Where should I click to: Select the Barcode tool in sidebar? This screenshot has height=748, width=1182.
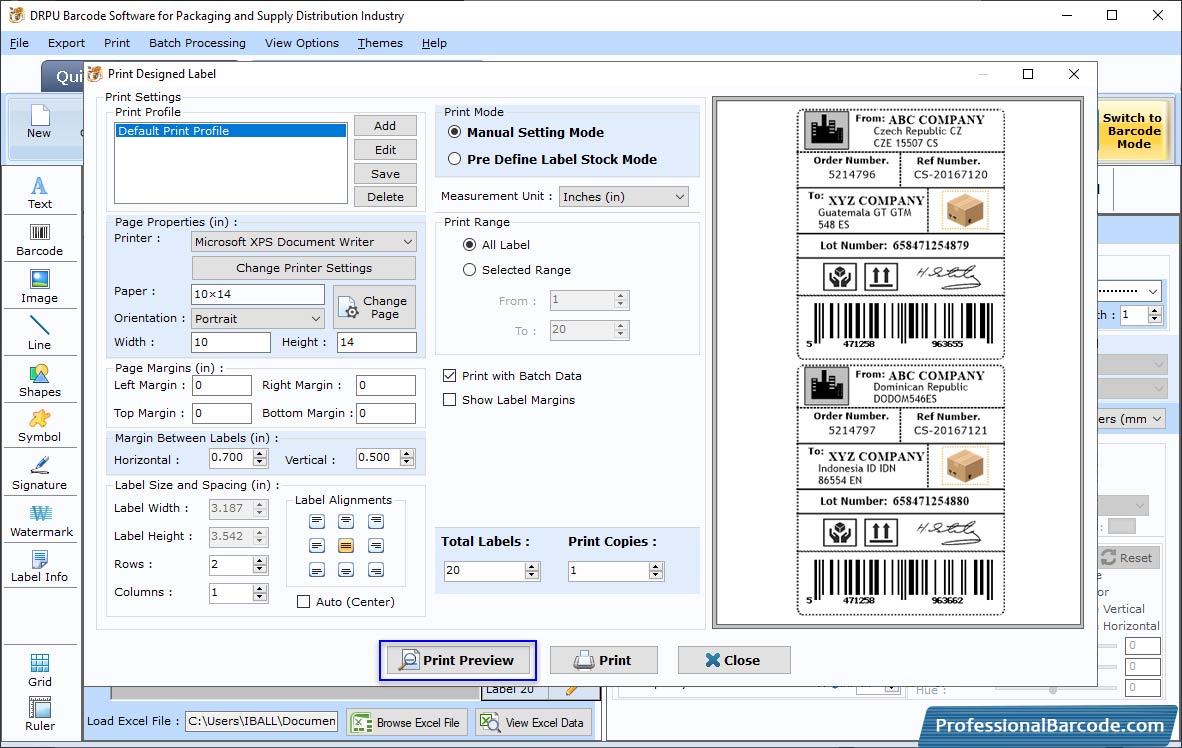pyautogui.click(x=39, y=240)
